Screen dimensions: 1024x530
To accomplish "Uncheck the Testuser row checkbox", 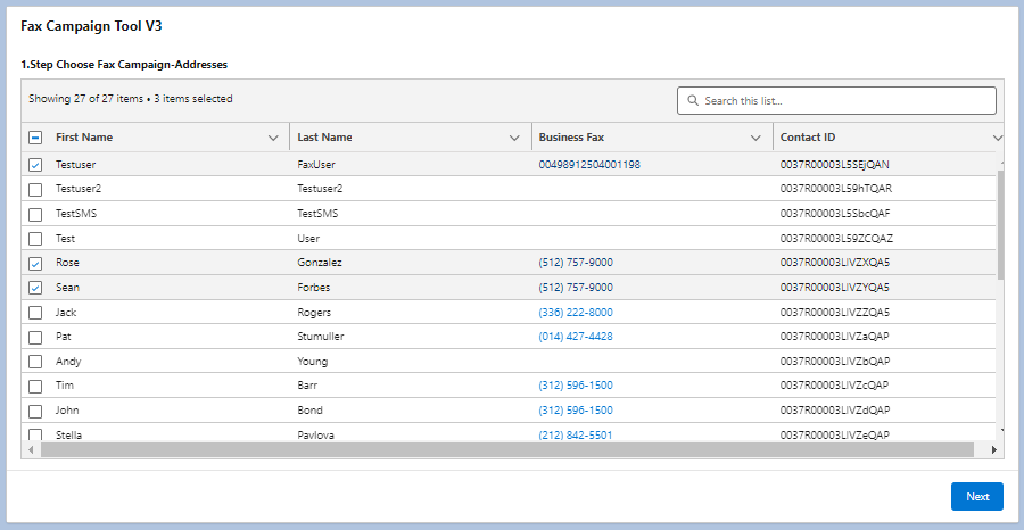I will [35, 164].
